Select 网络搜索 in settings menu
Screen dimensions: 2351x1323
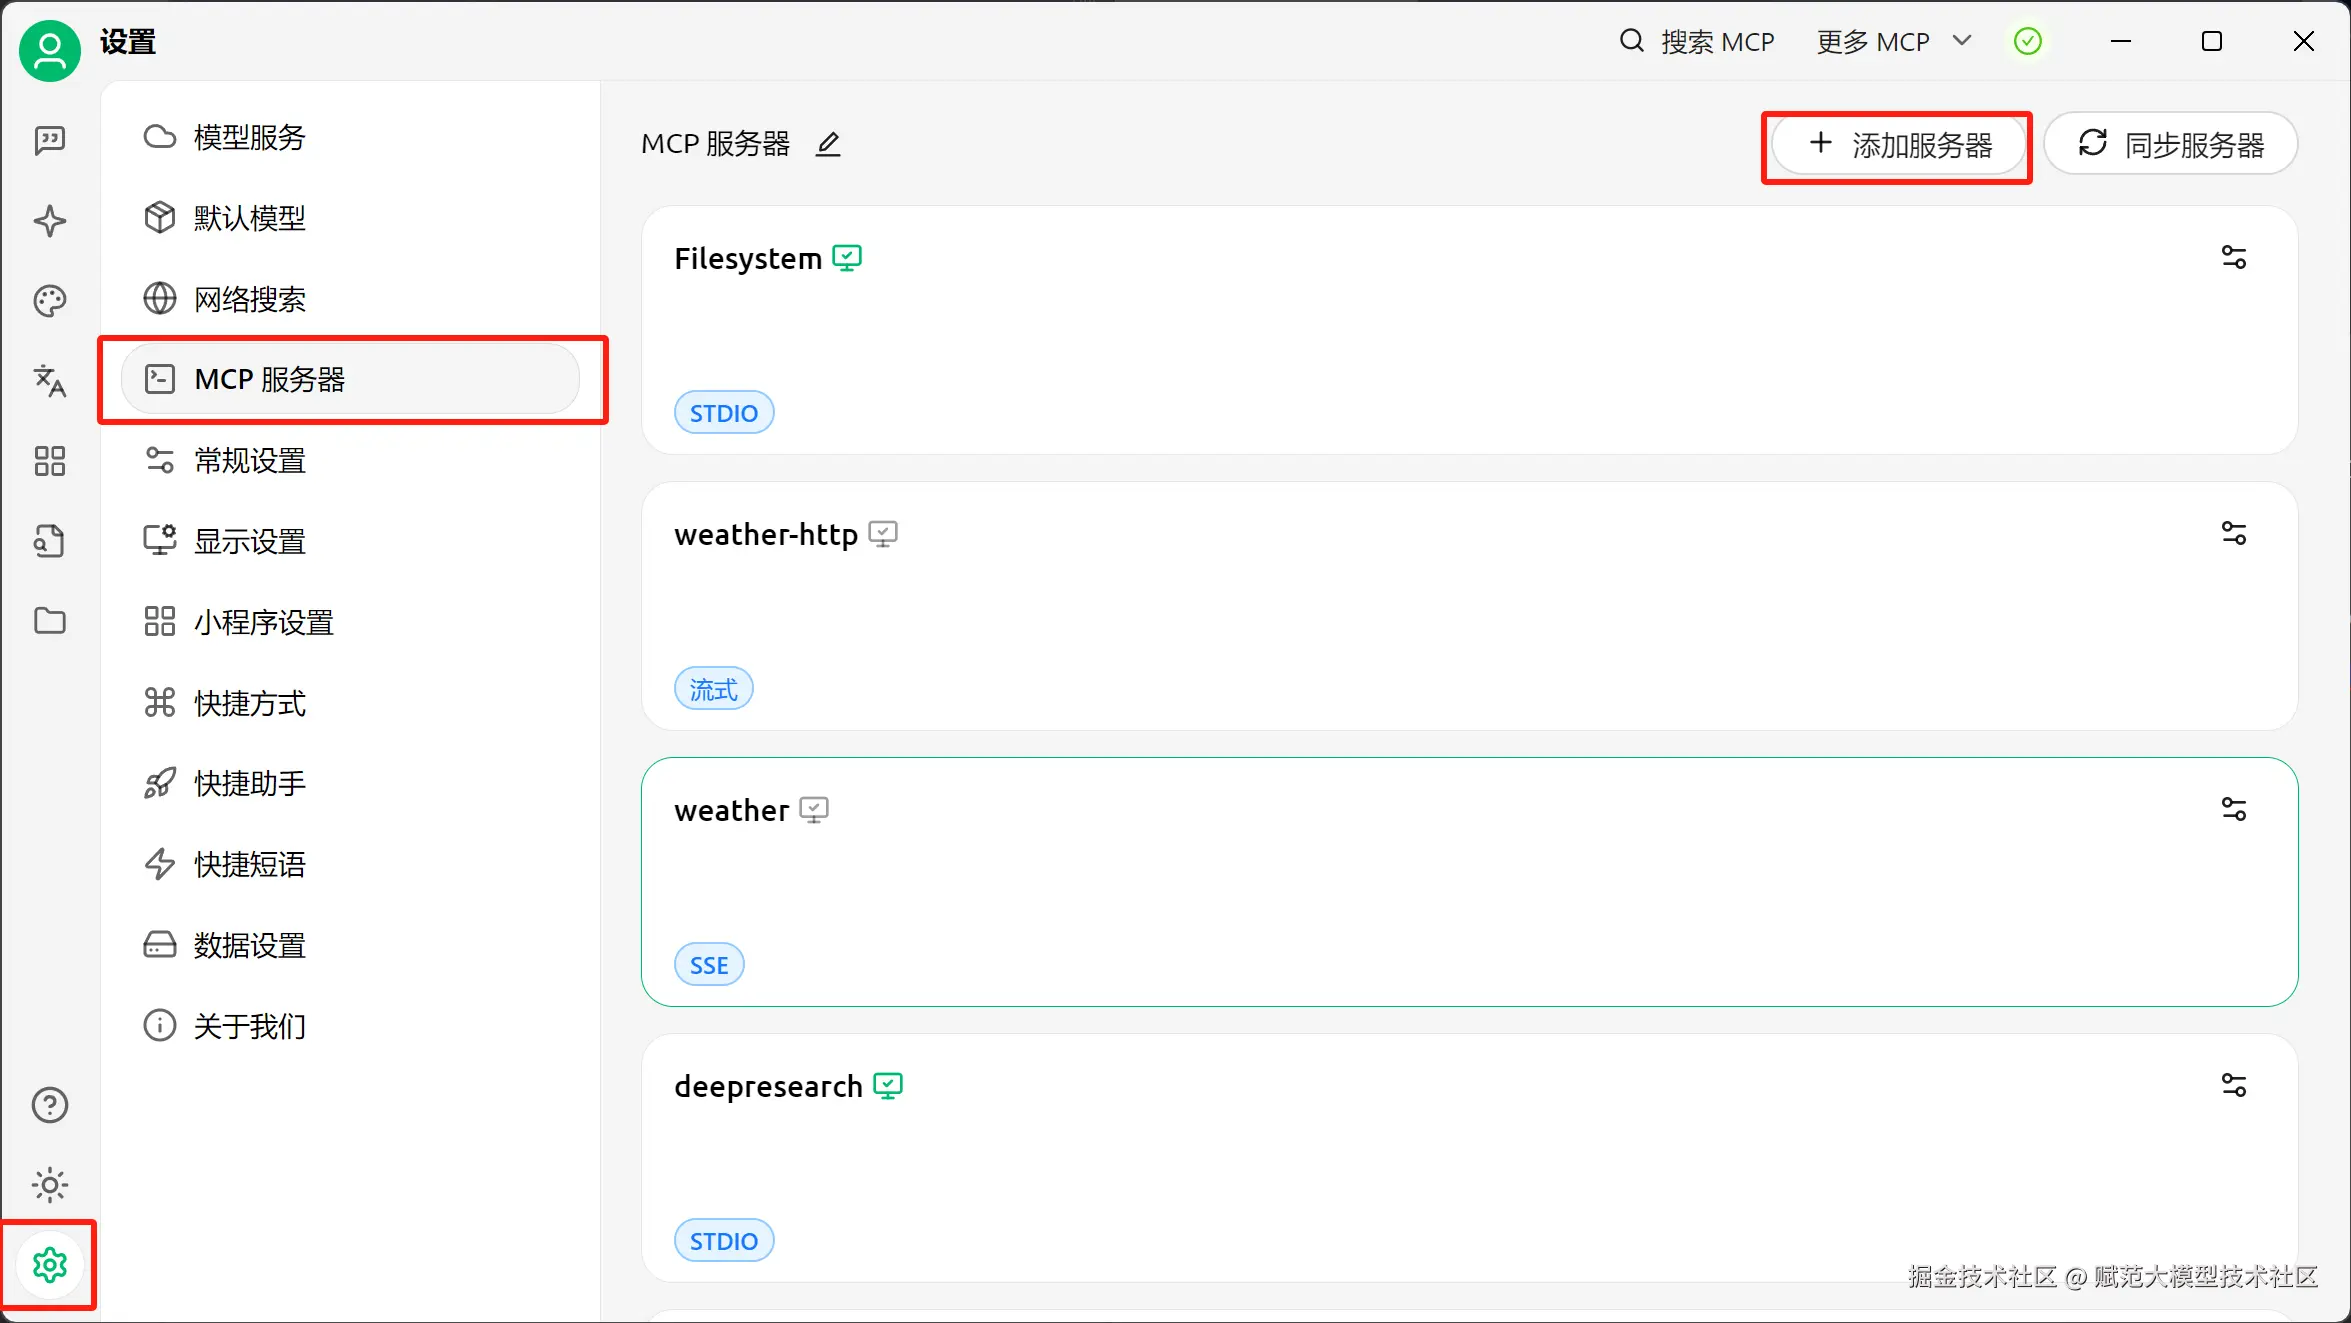click(x=249, y=299)
